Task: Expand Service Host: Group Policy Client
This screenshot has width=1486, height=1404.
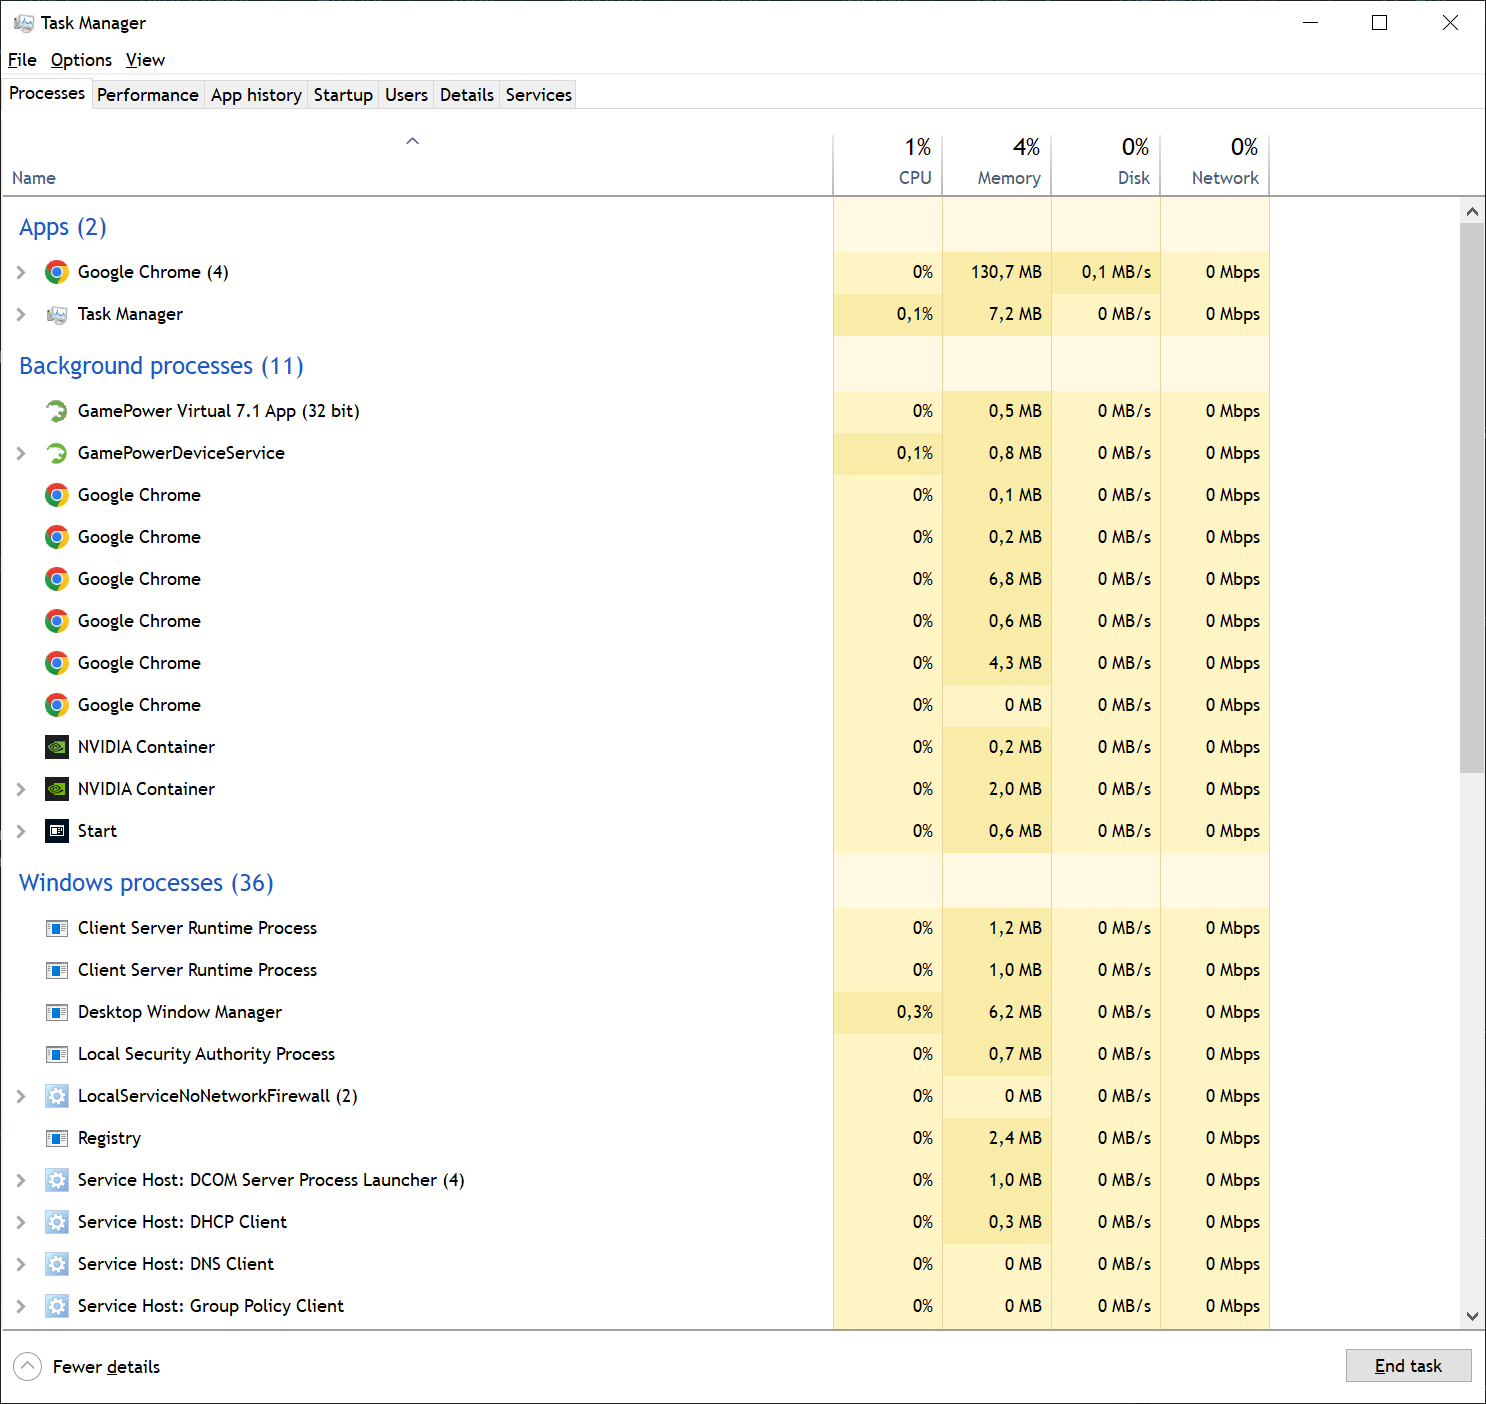Action: (x=21, y=1306)
